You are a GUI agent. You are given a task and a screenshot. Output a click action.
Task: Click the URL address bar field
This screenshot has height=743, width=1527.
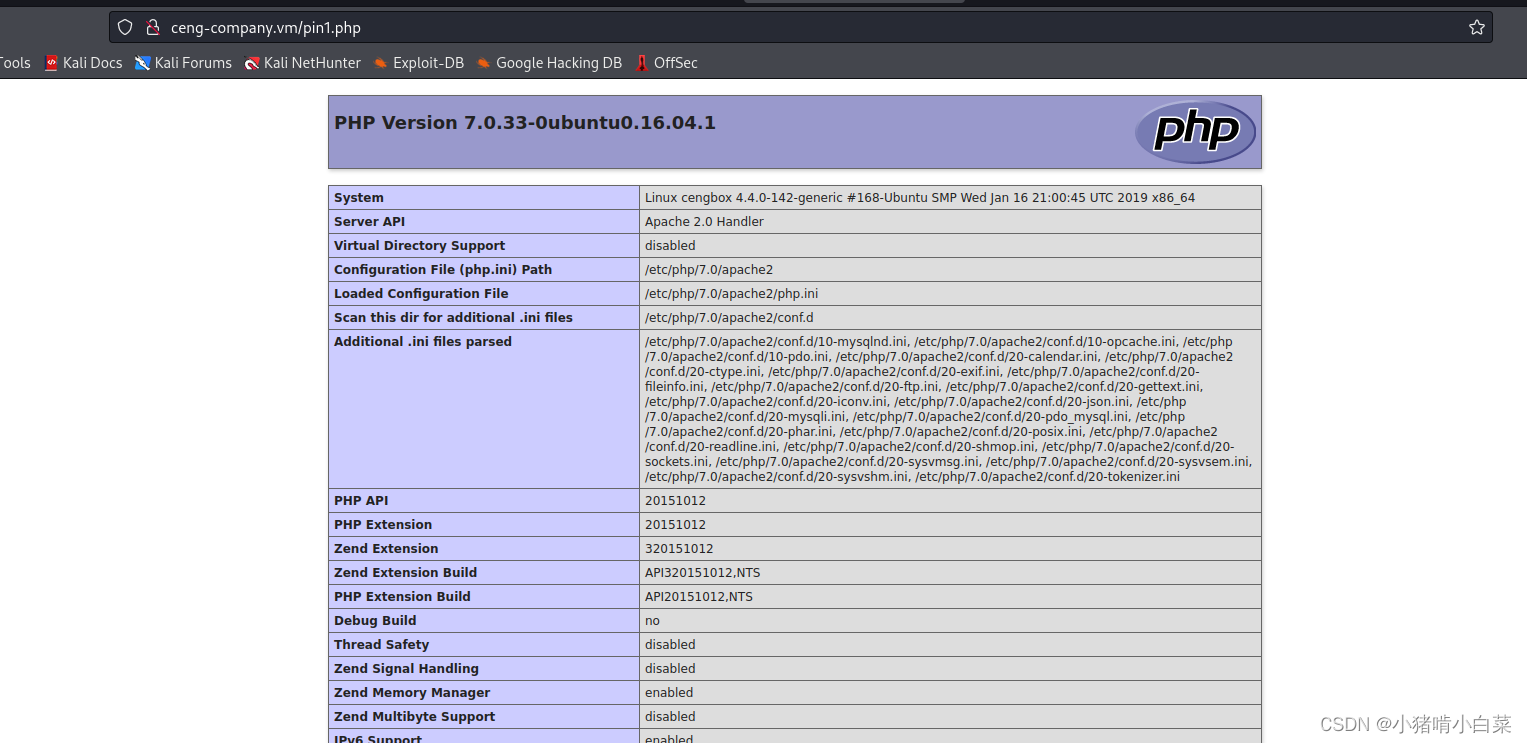point(800,27)
